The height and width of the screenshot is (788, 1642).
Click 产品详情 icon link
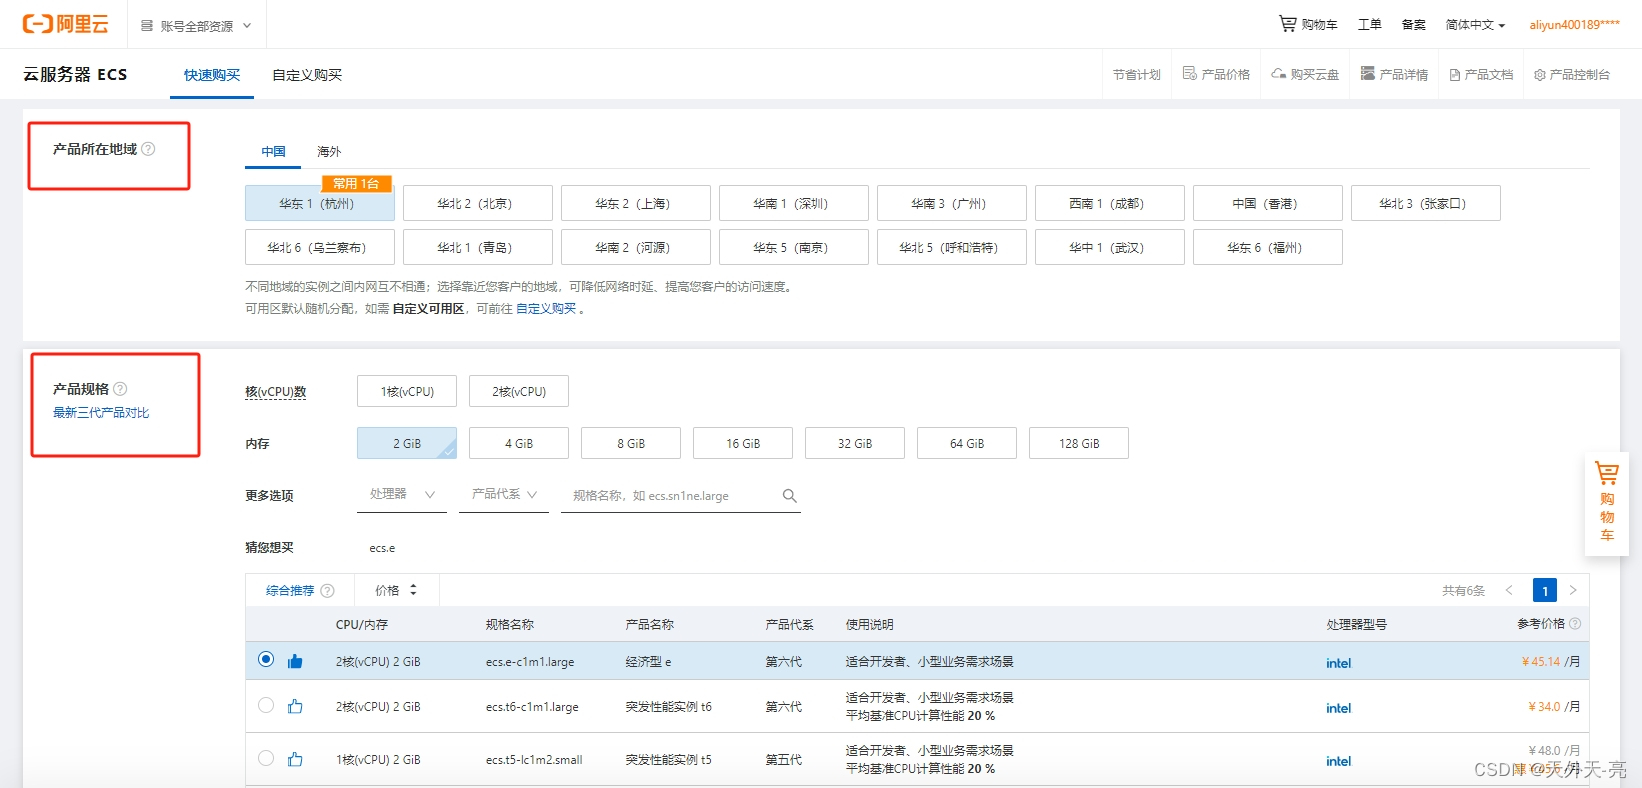point(1394,74)
